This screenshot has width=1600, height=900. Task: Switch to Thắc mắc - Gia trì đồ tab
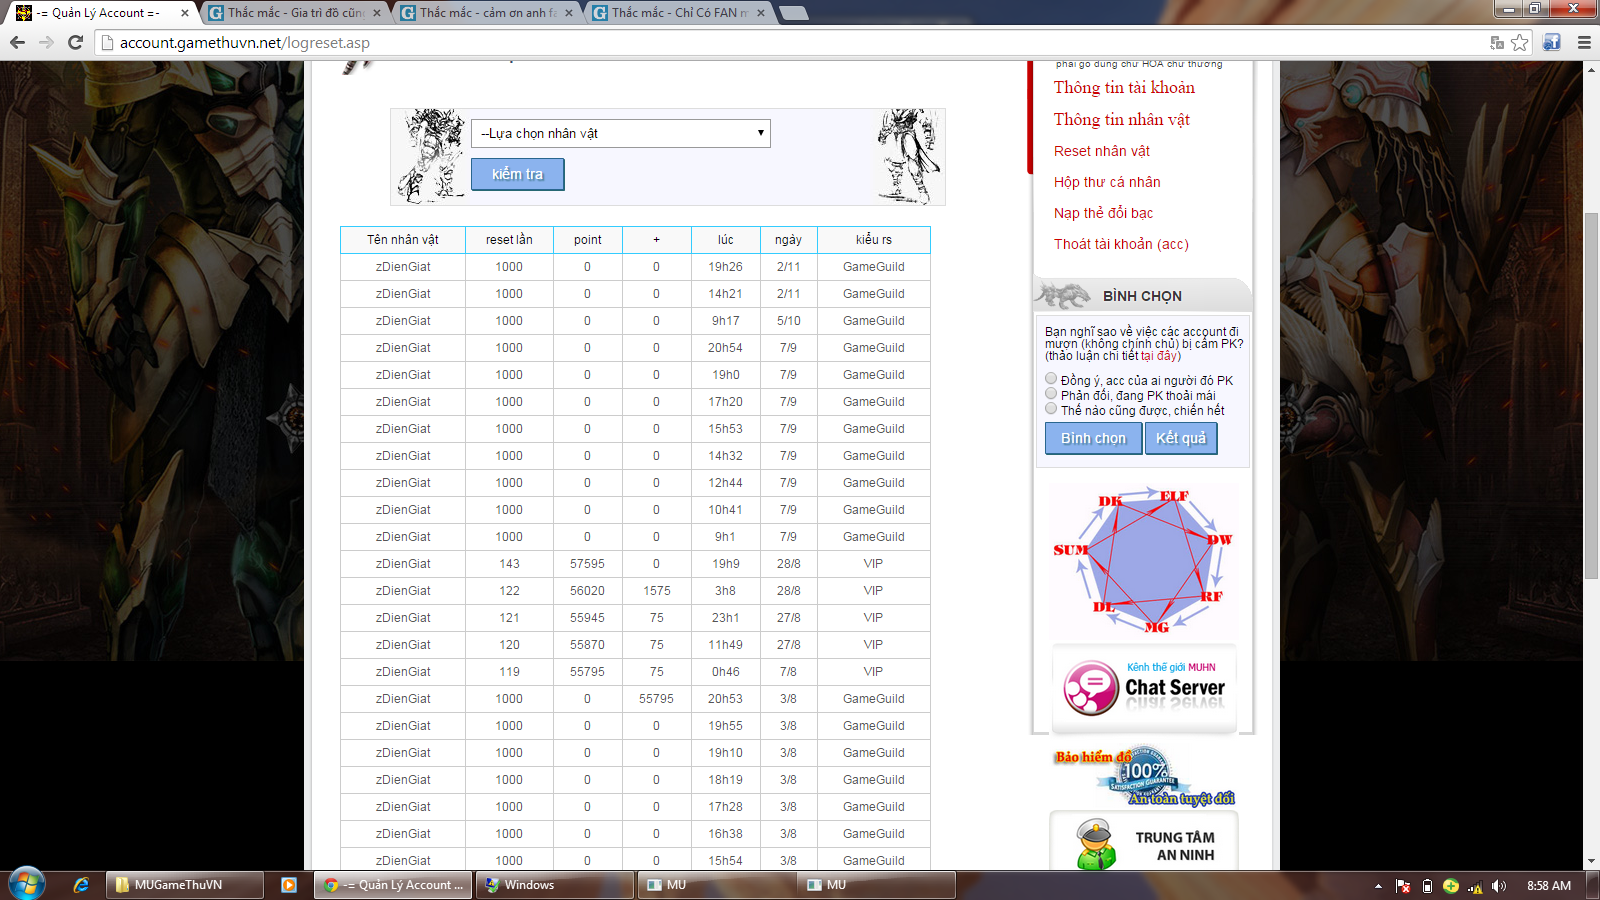pyautogui.click(x=296, y=13)
